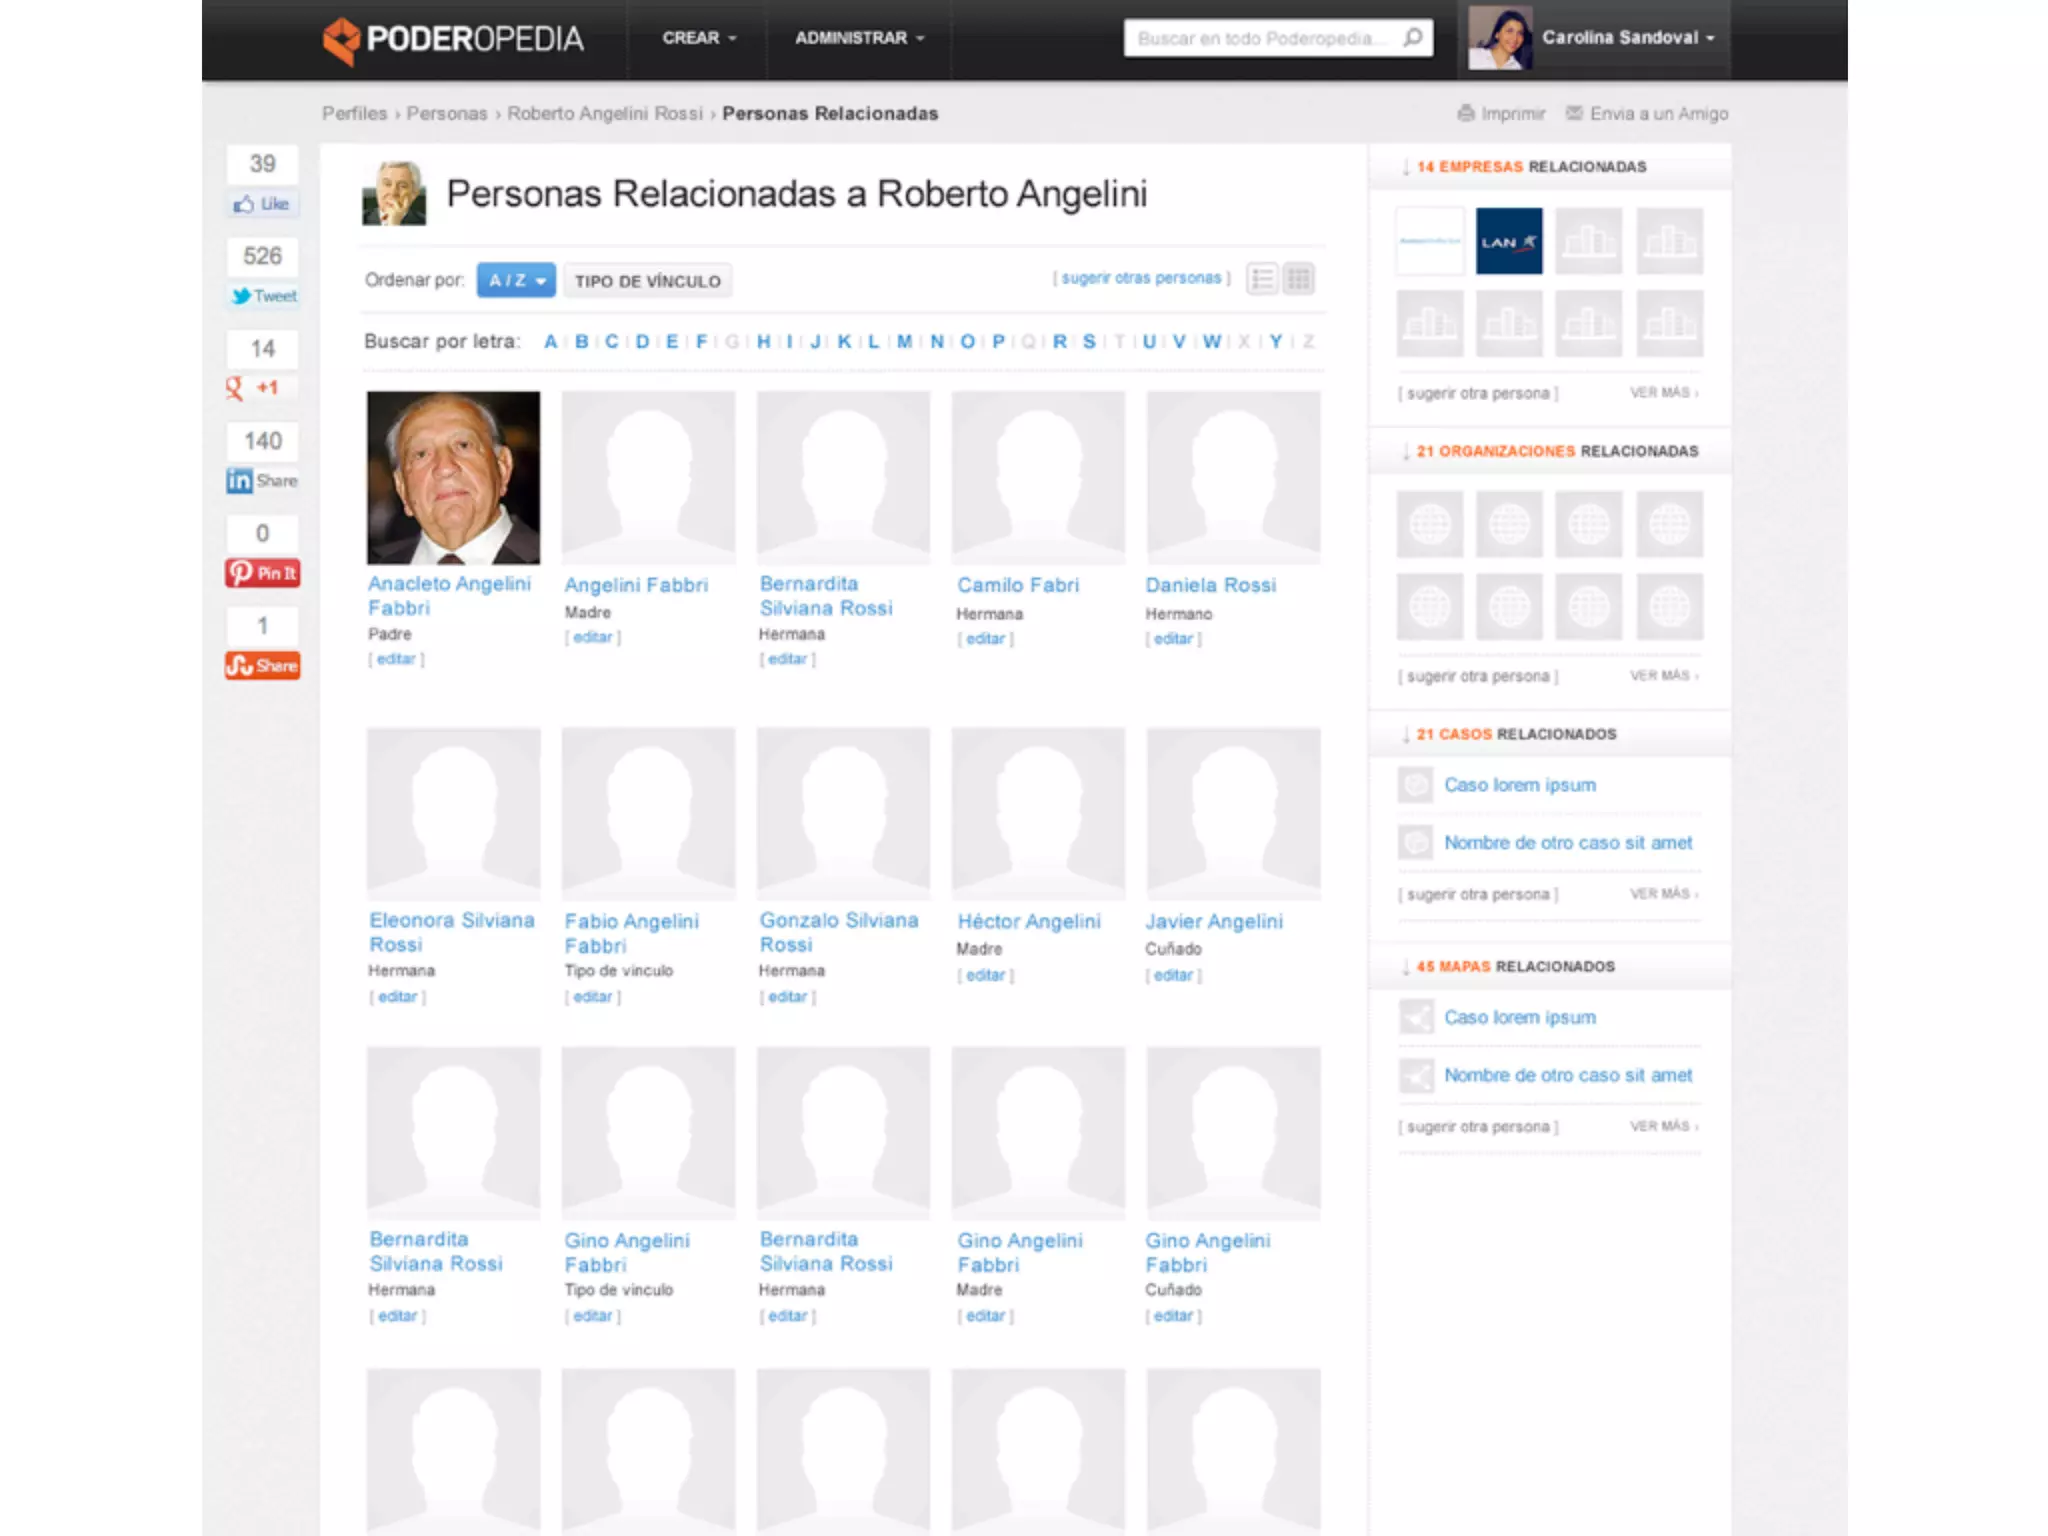Open the Administrar menu
This screenshot has height=1536, width=2048.
[859, 38]
